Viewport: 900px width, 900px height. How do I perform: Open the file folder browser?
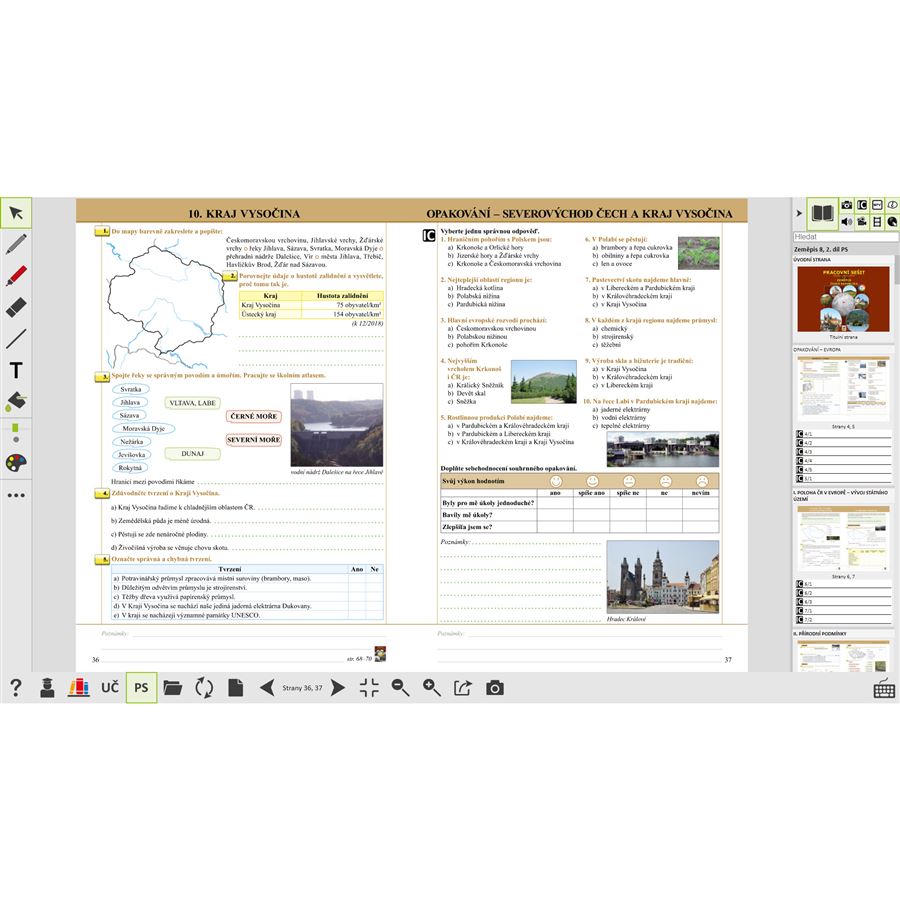click(172, 687)
